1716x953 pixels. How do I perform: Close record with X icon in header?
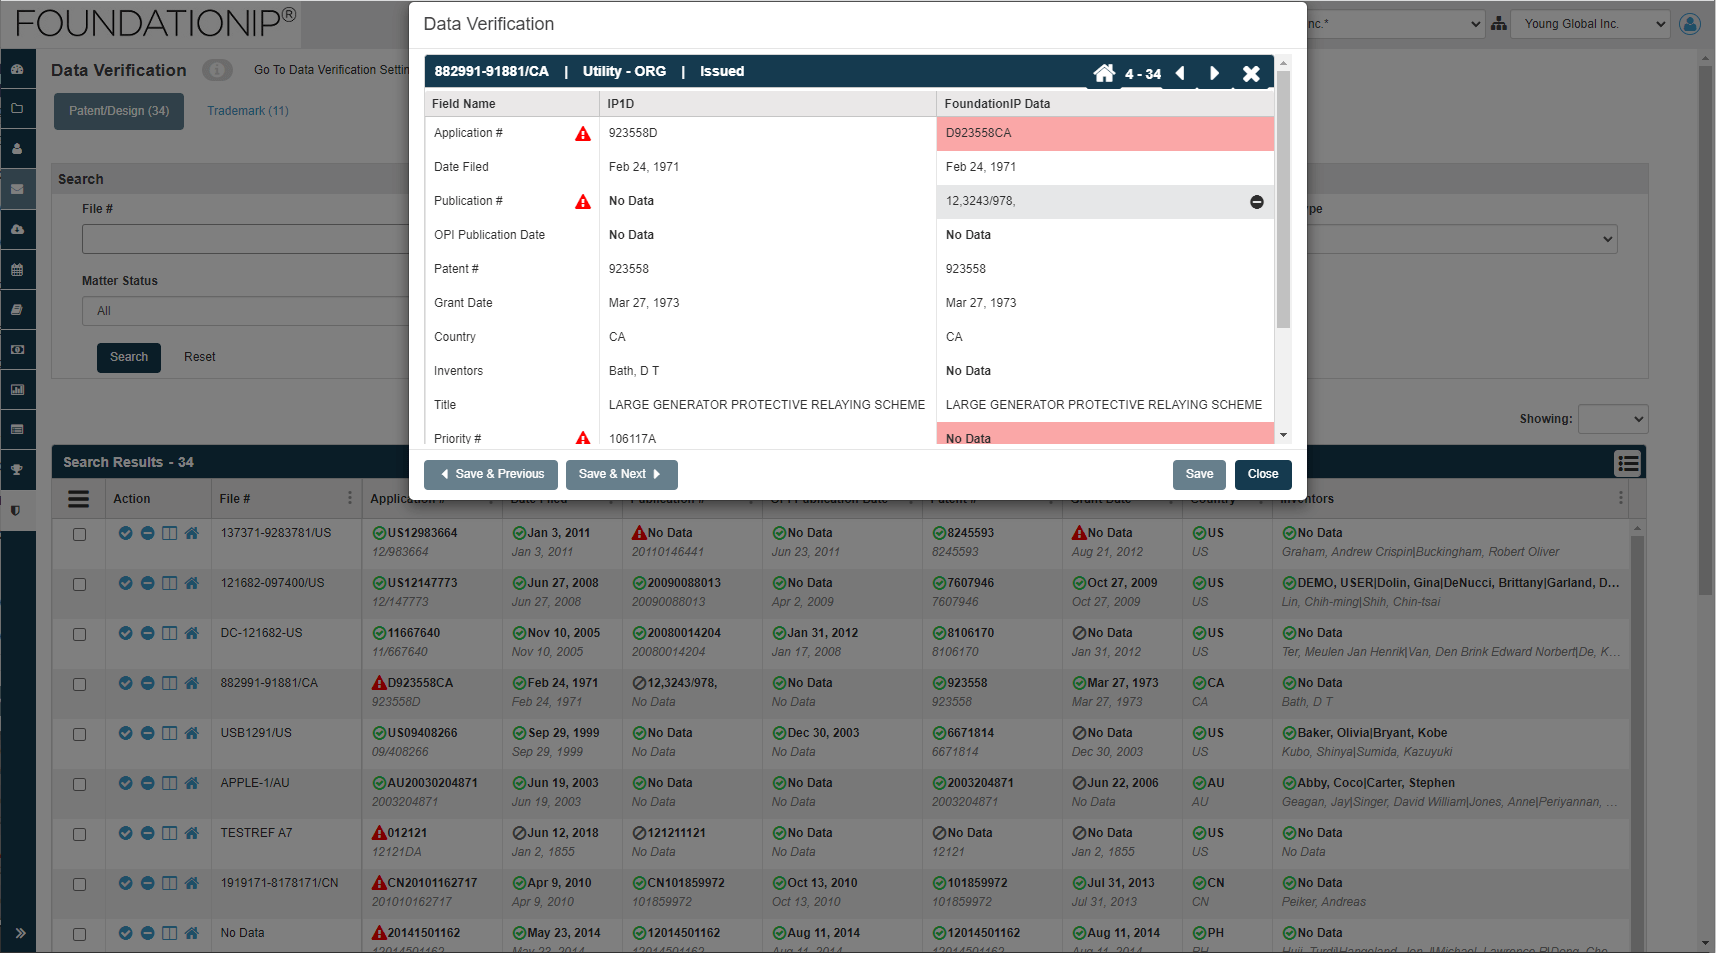point(1251,73)
